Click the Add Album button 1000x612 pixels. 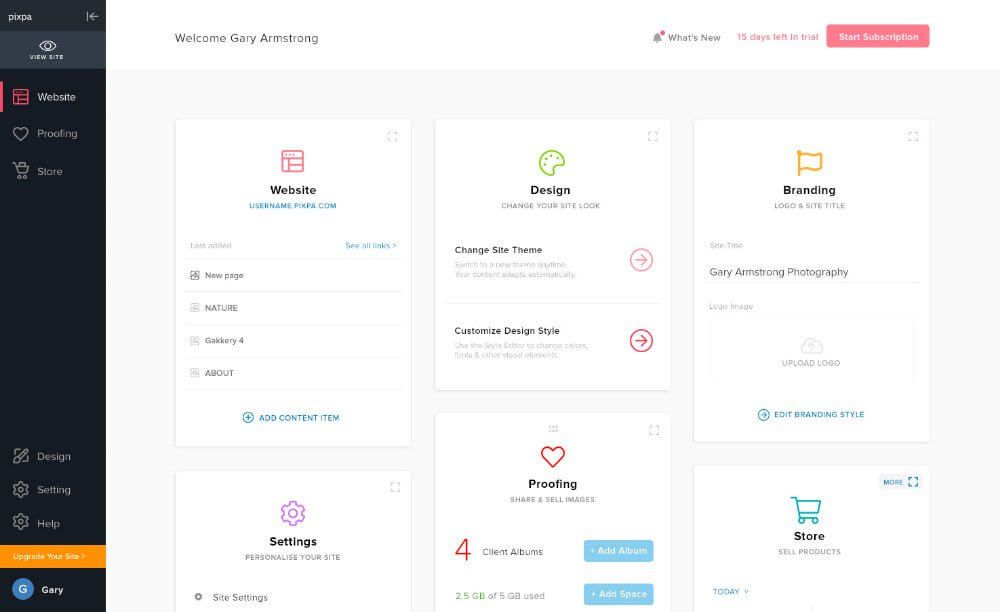pos(618,551)
